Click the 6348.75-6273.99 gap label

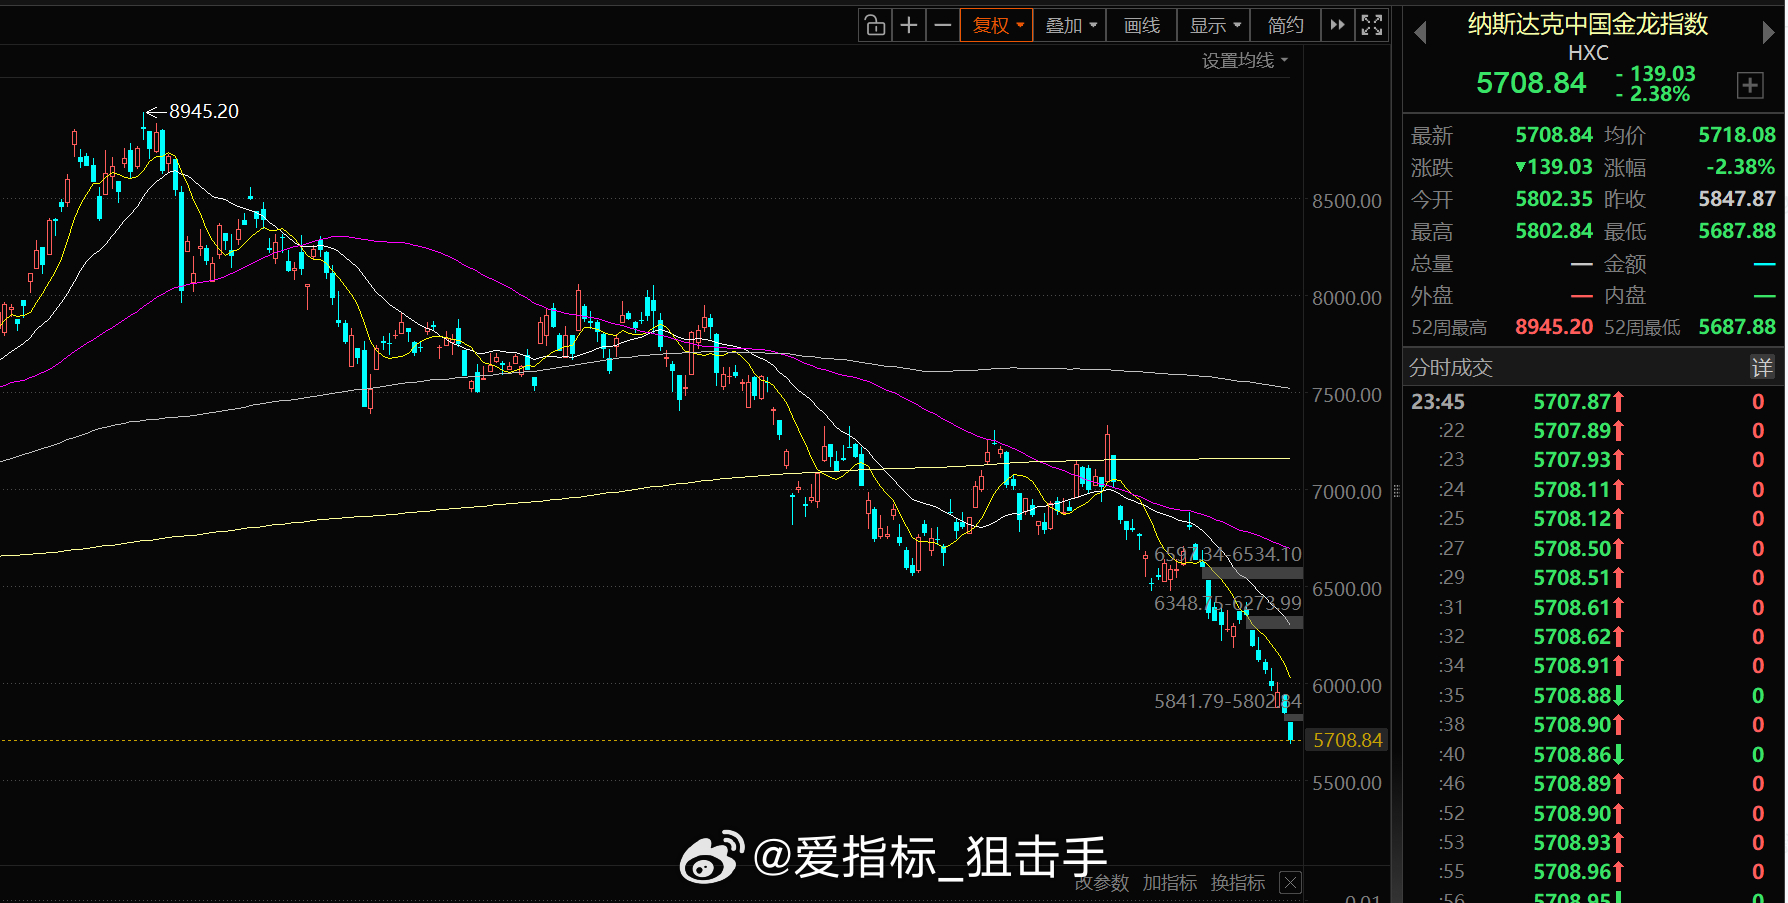click(x=1228, y=603)
